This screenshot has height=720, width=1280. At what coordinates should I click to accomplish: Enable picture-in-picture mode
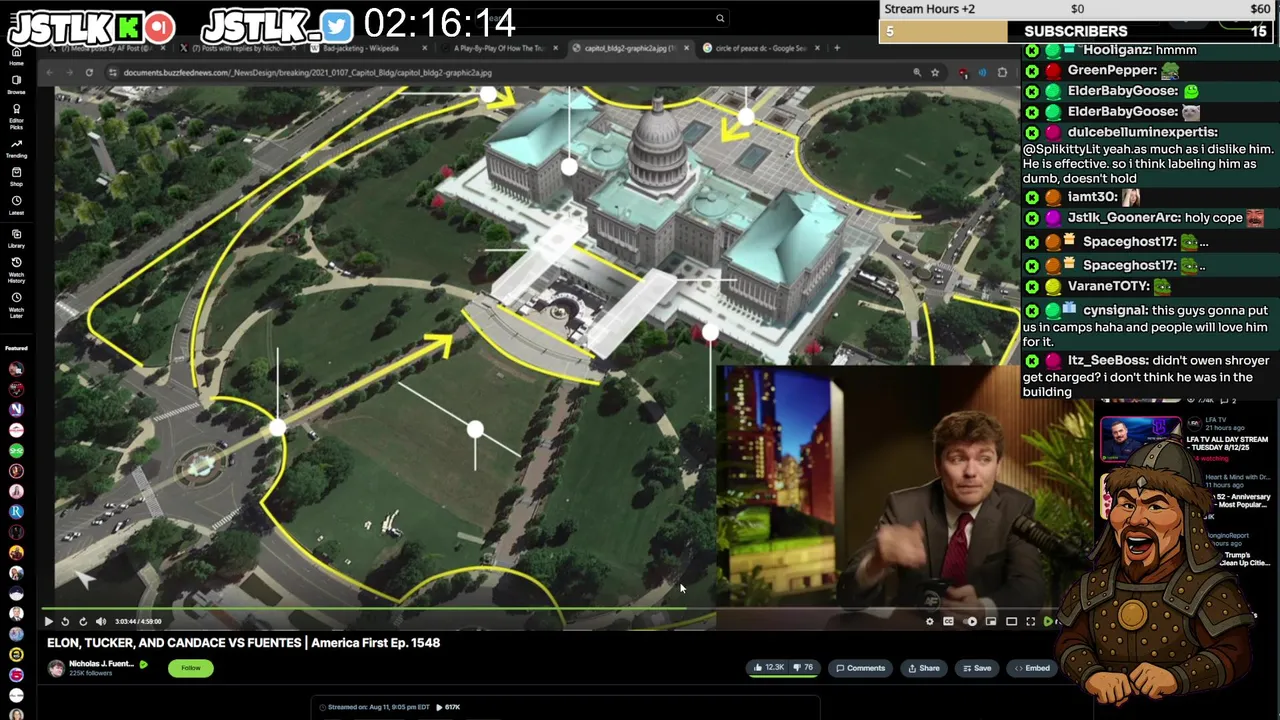pos(991,622)
